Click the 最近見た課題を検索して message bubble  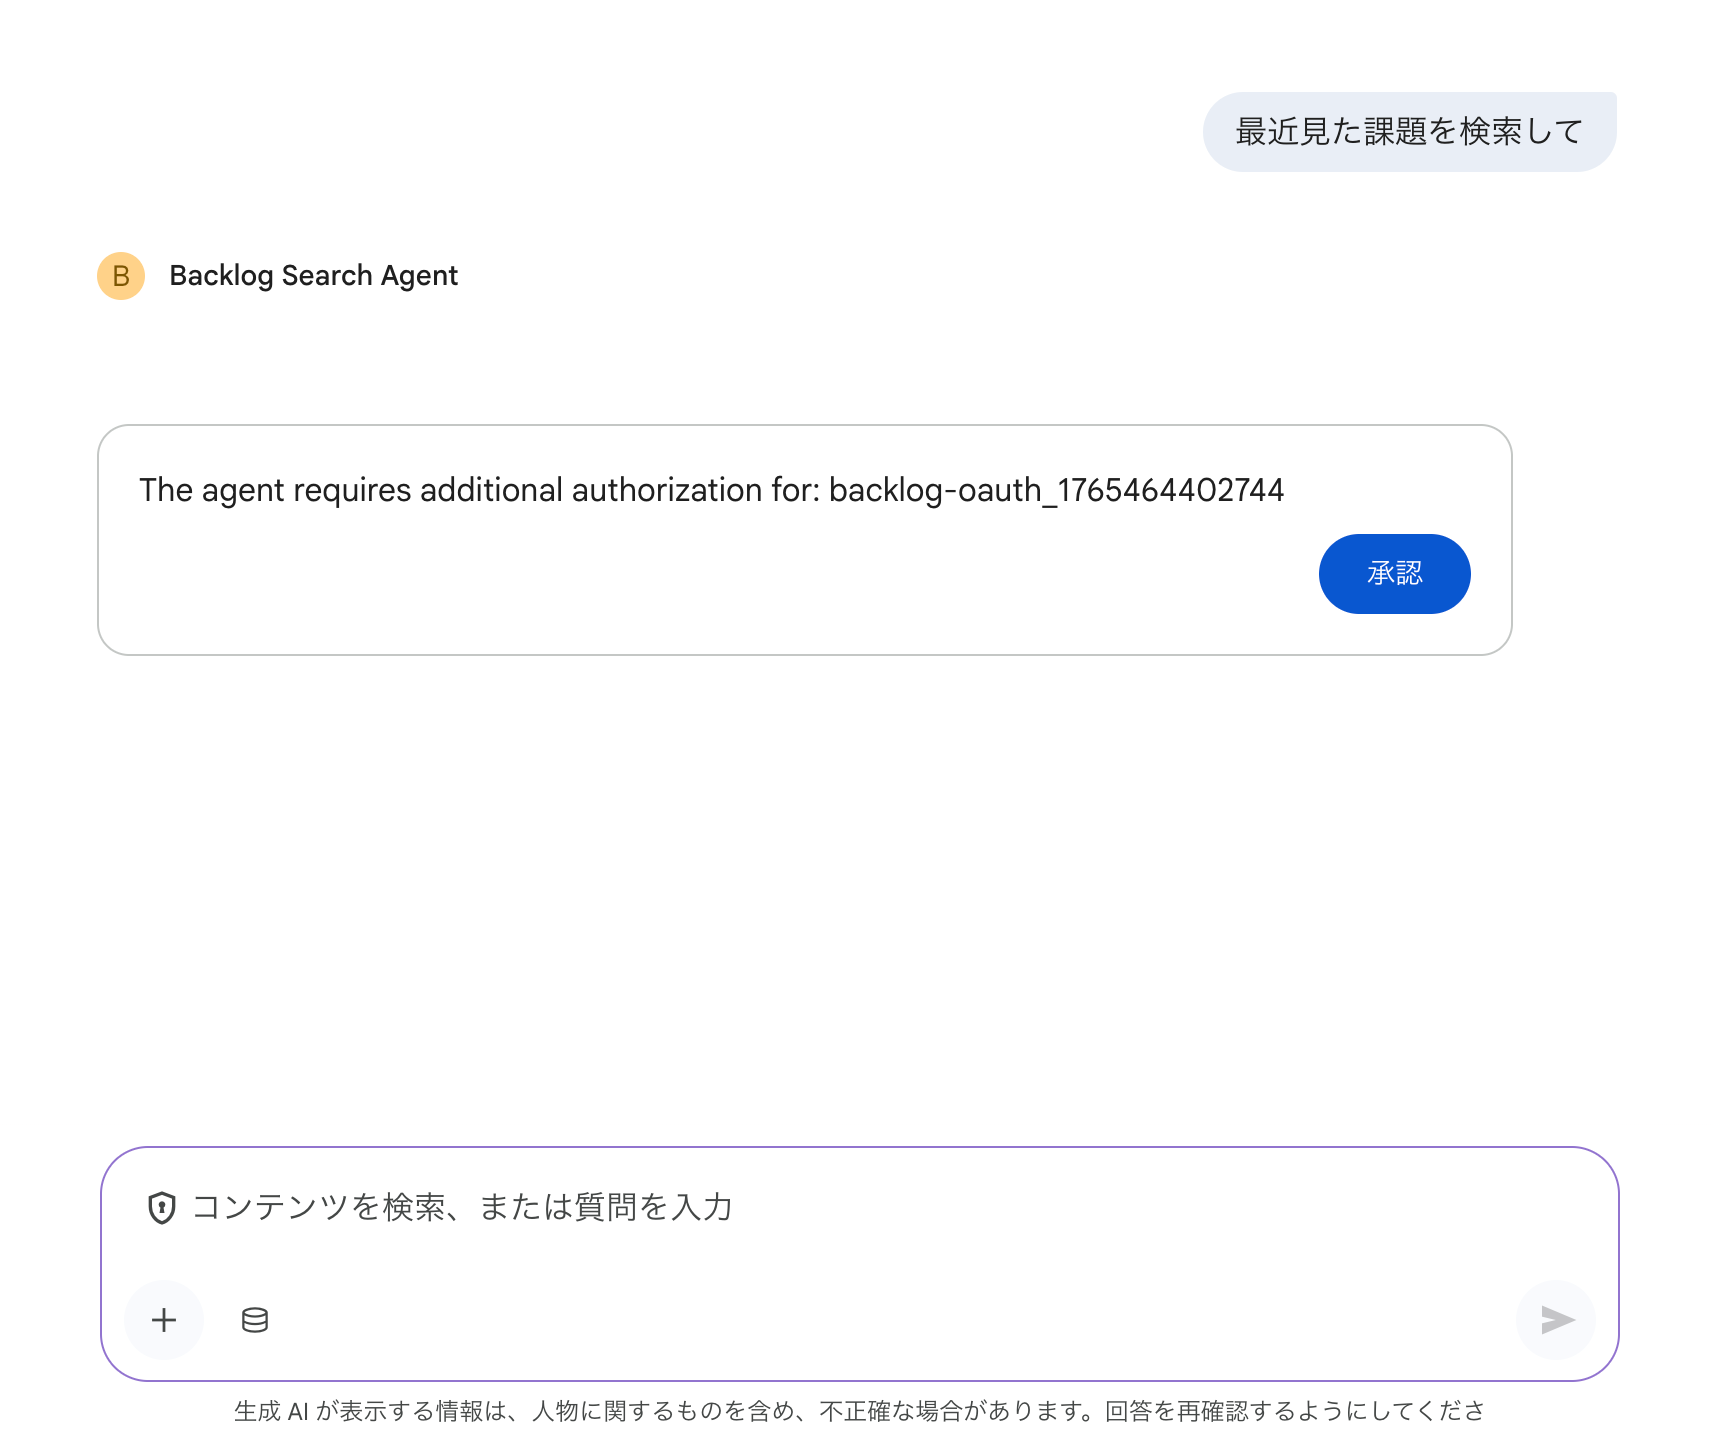coord(1408,132)
